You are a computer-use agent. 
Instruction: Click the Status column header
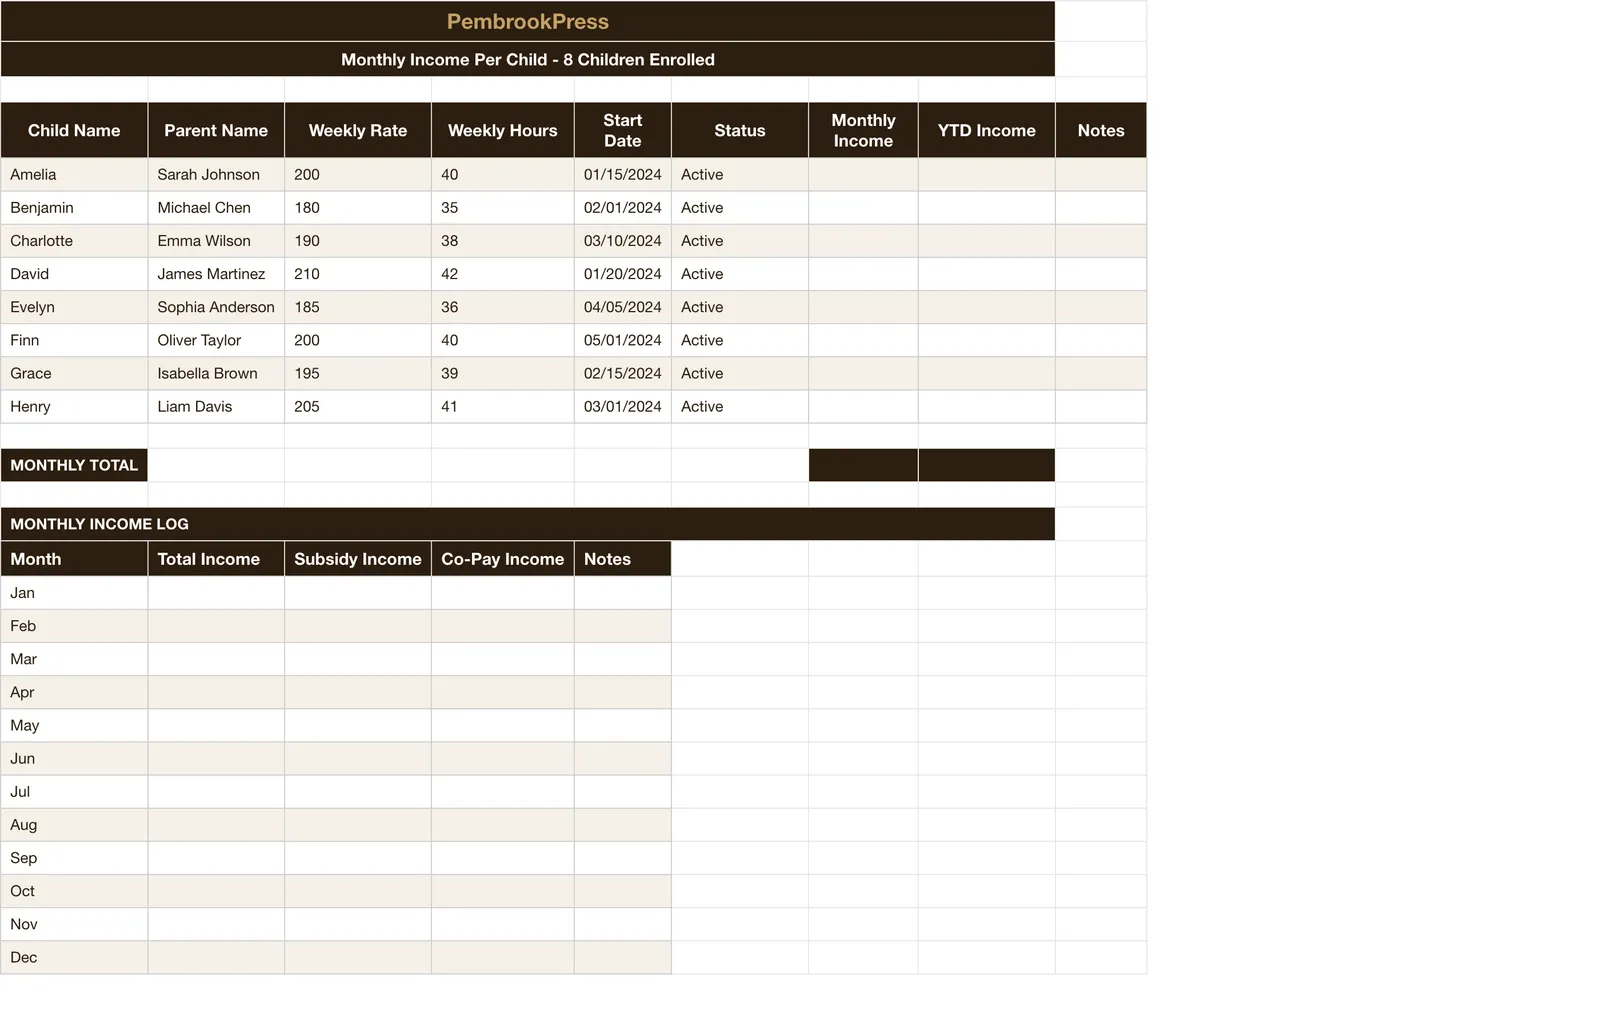click(740, 130)
